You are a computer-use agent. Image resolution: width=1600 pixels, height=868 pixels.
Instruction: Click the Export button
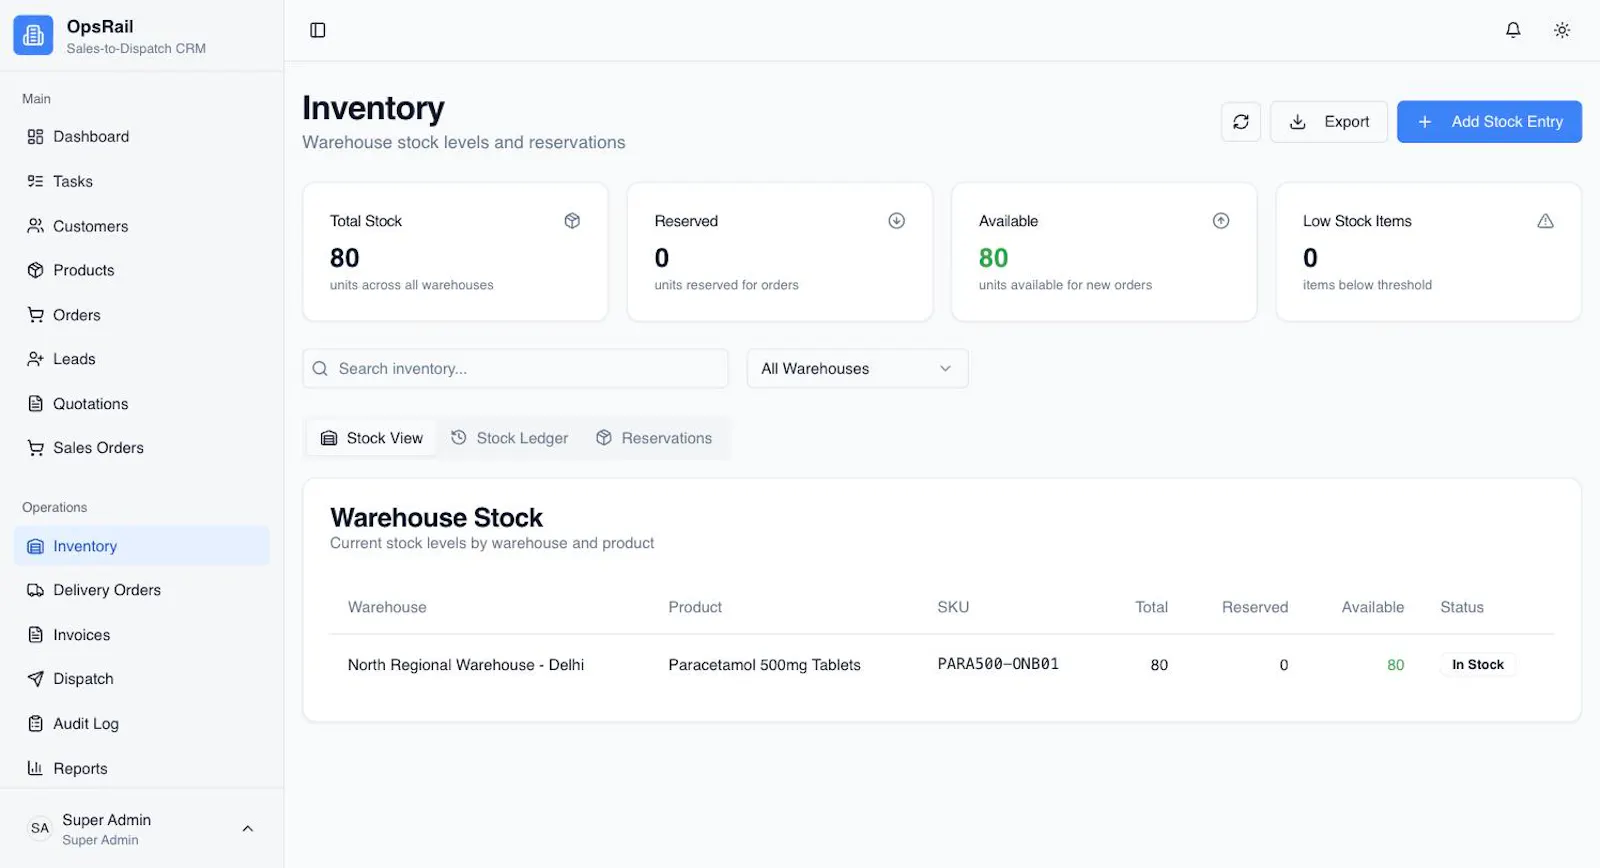[x=1329, y=122]
